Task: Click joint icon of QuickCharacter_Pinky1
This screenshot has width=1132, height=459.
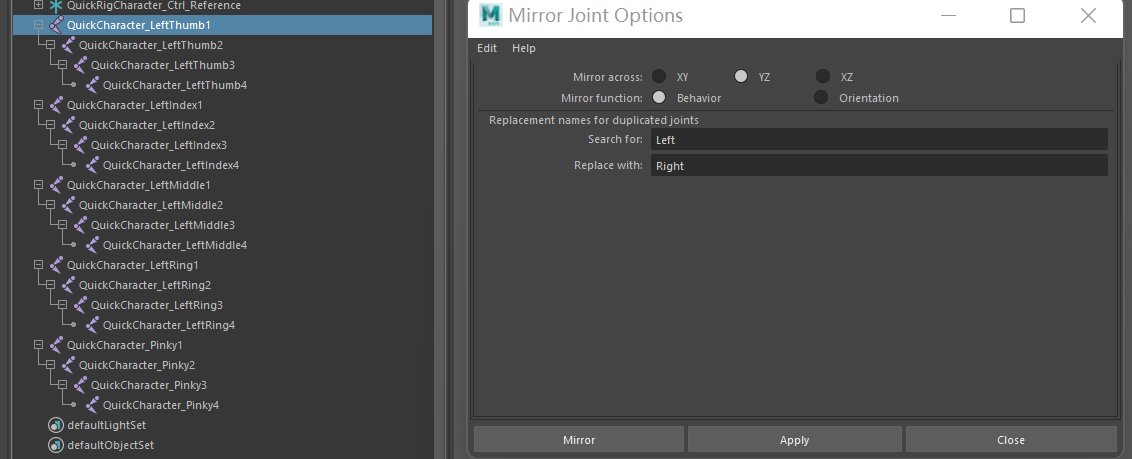Action: 56,345
